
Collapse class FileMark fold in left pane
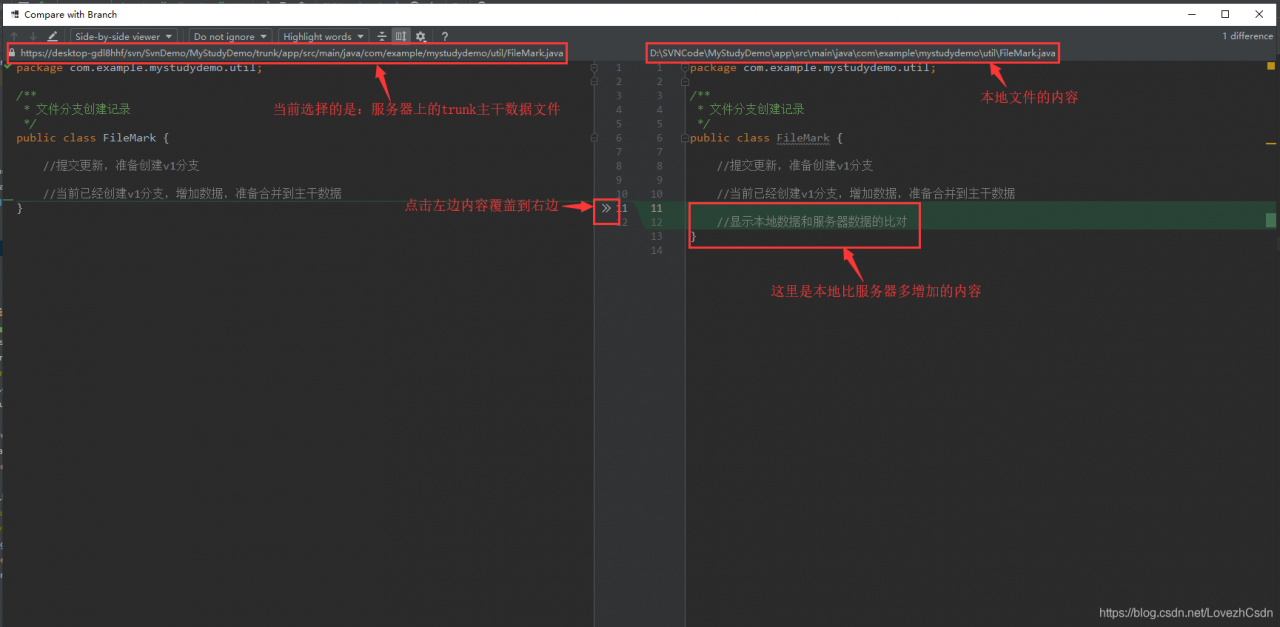pyautogui.click(x=594, y=138)
